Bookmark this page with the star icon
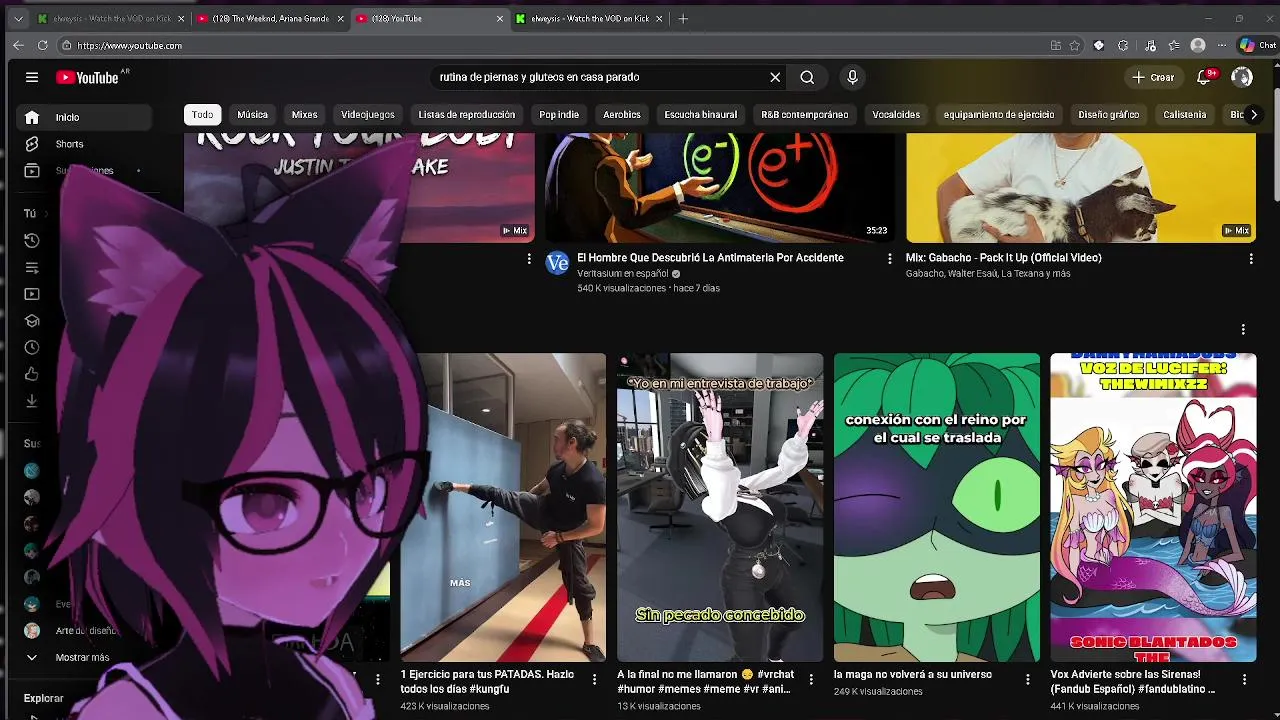The image size is (1280, 720). tap(1075, 45)
